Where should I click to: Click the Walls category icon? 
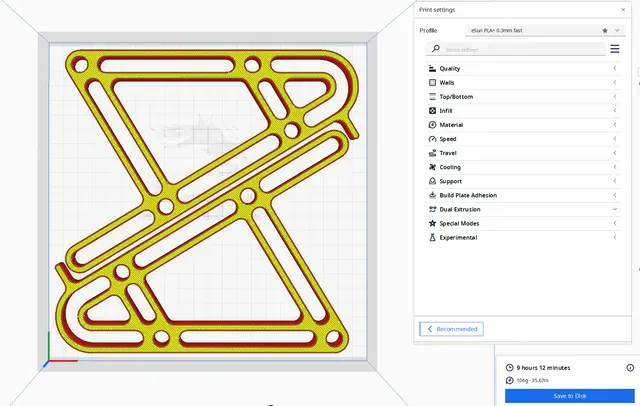coord(432,82)
